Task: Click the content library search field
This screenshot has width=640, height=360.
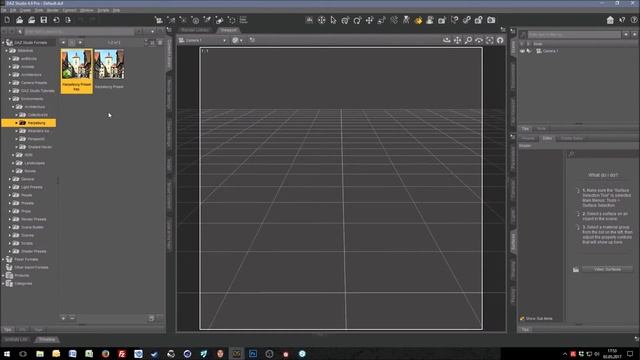Action: pyautogui.click(x=79, y=31)
